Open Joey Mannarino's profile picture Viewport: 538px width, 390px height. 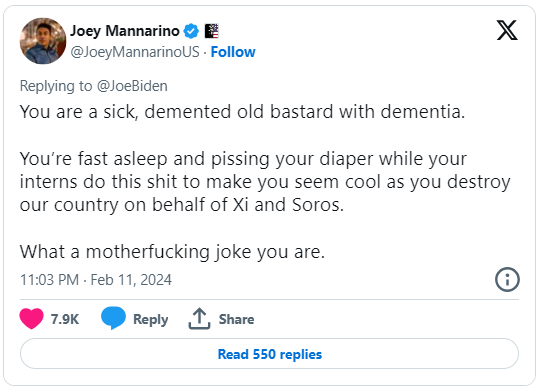[x=43, y=41]
